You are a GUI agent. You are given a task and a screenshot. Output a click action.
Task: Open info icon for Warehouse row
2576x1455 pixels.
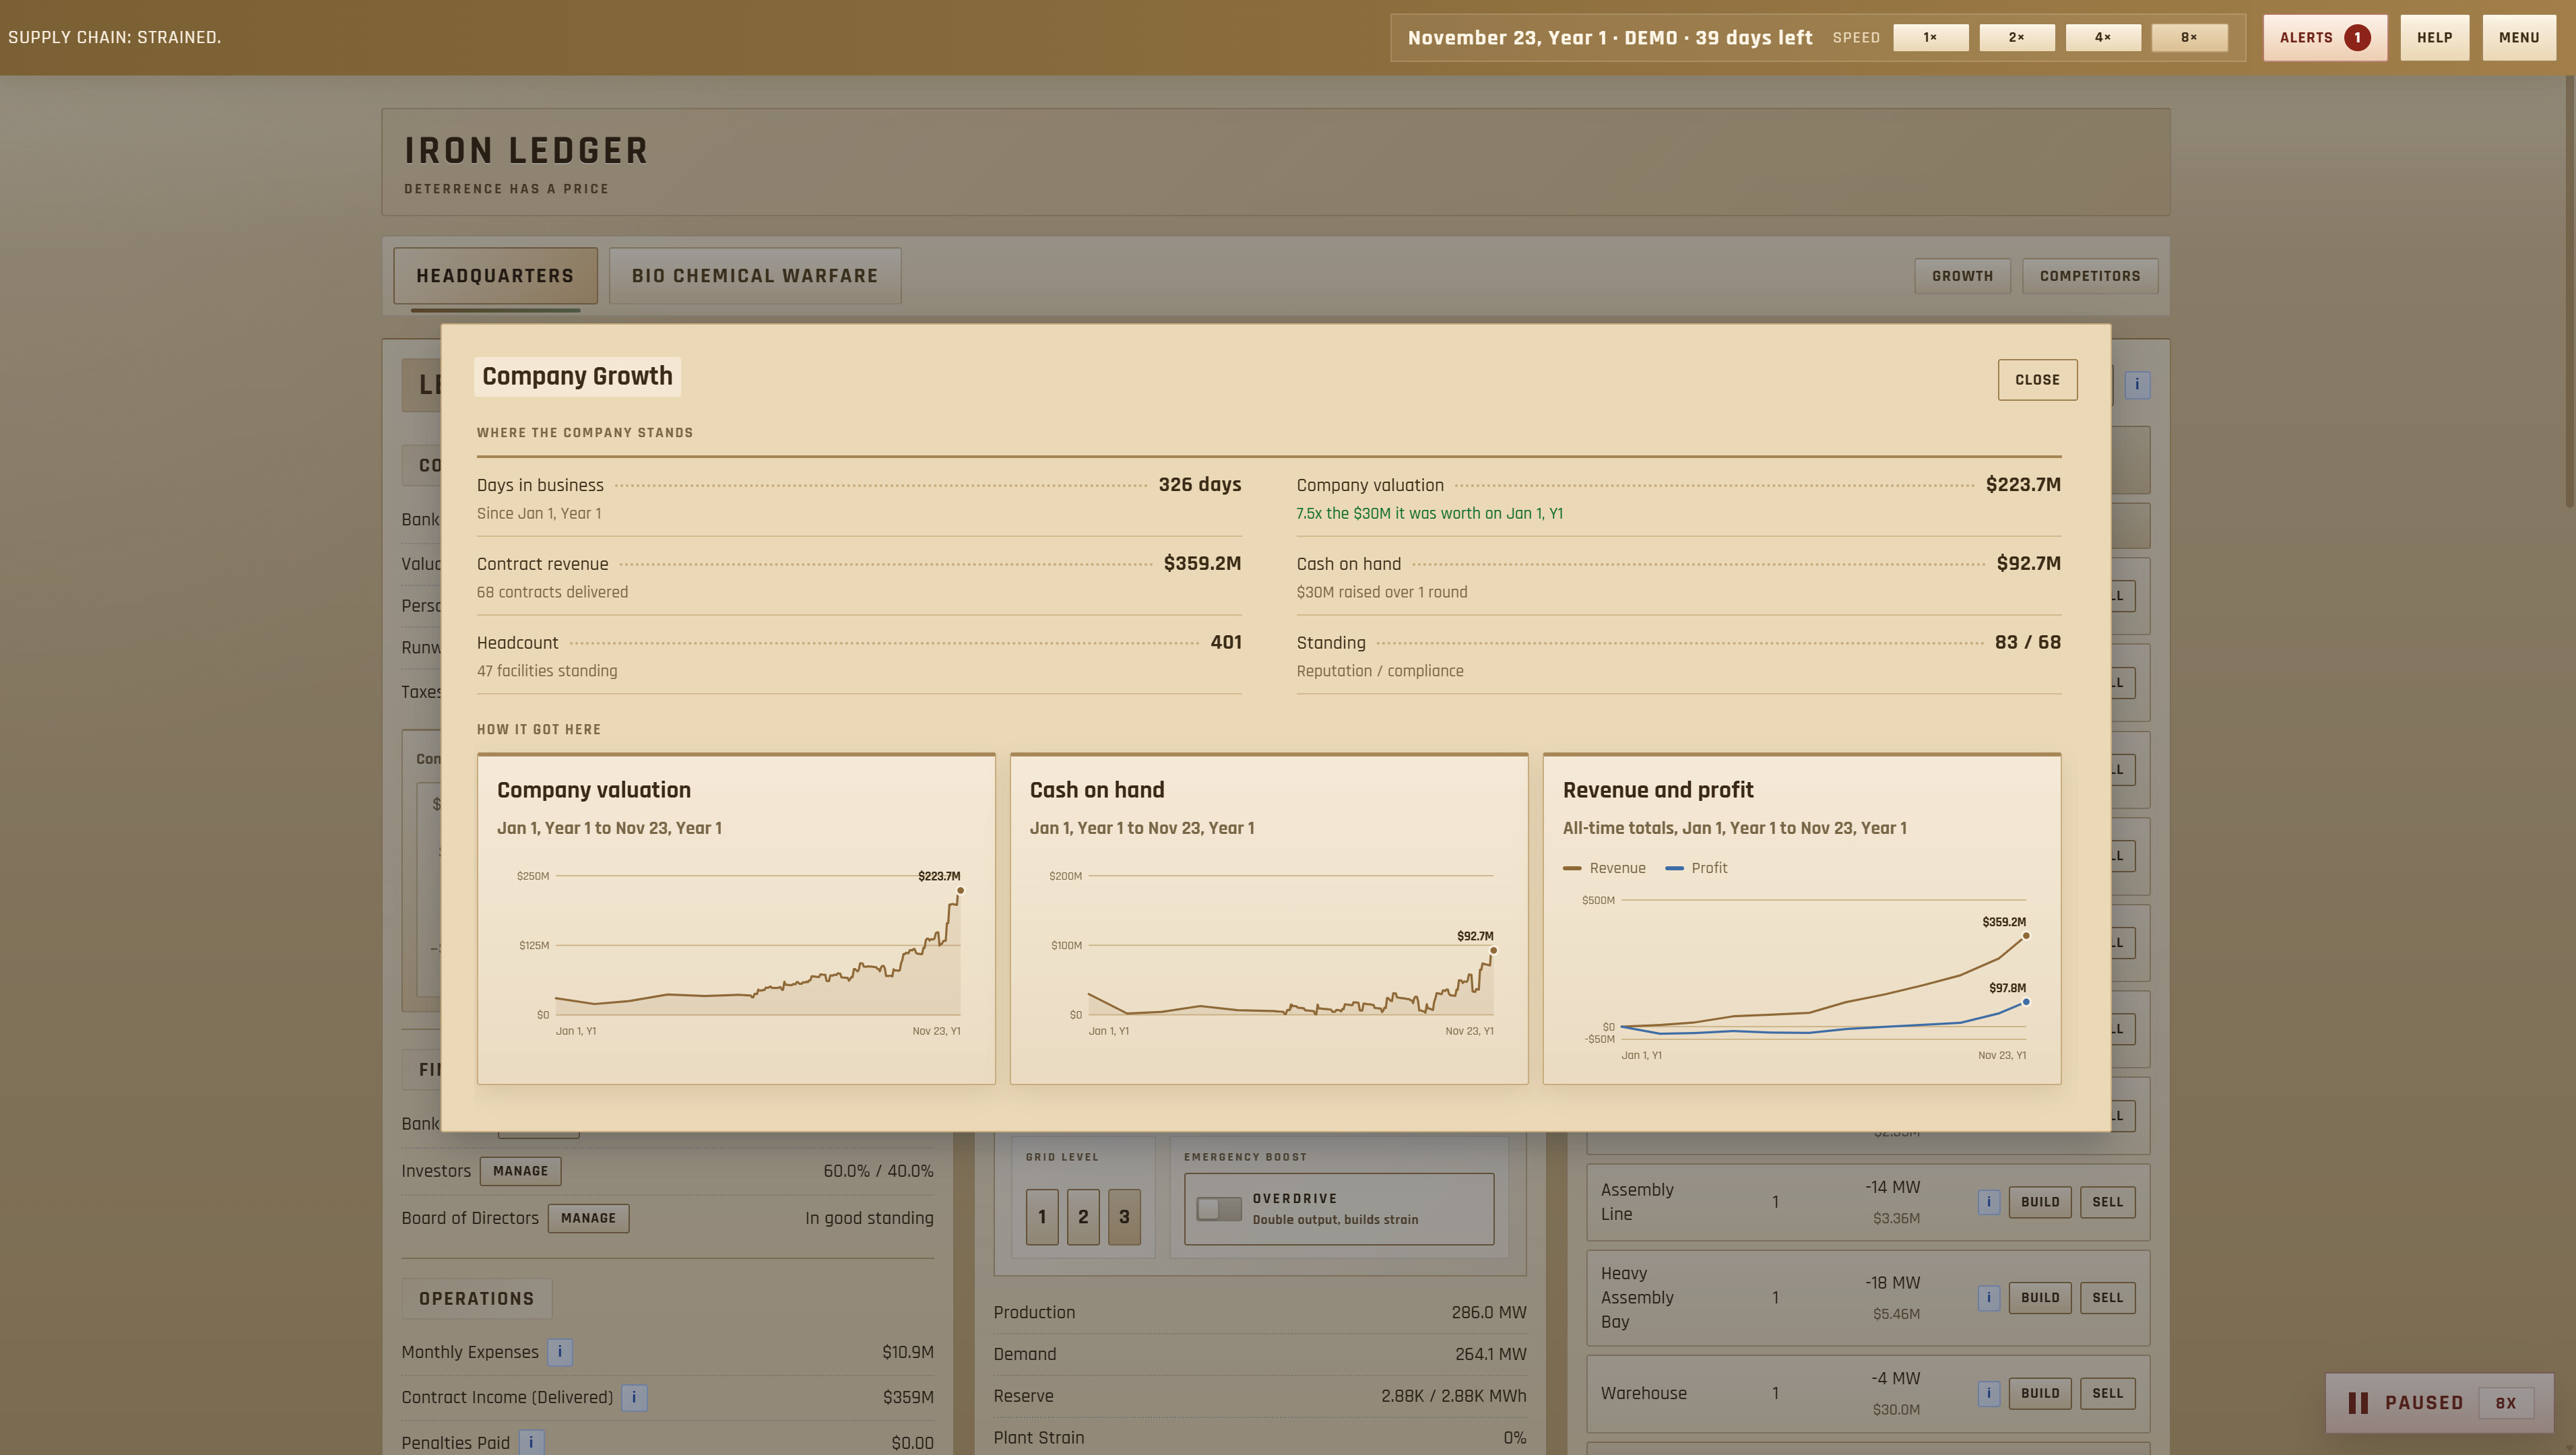[x=1988, y=1393]
